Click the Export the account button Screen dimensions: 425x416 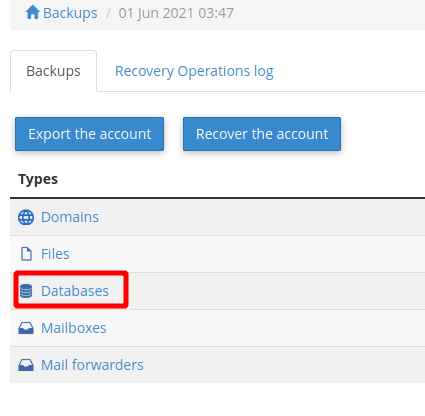[89, 134]
